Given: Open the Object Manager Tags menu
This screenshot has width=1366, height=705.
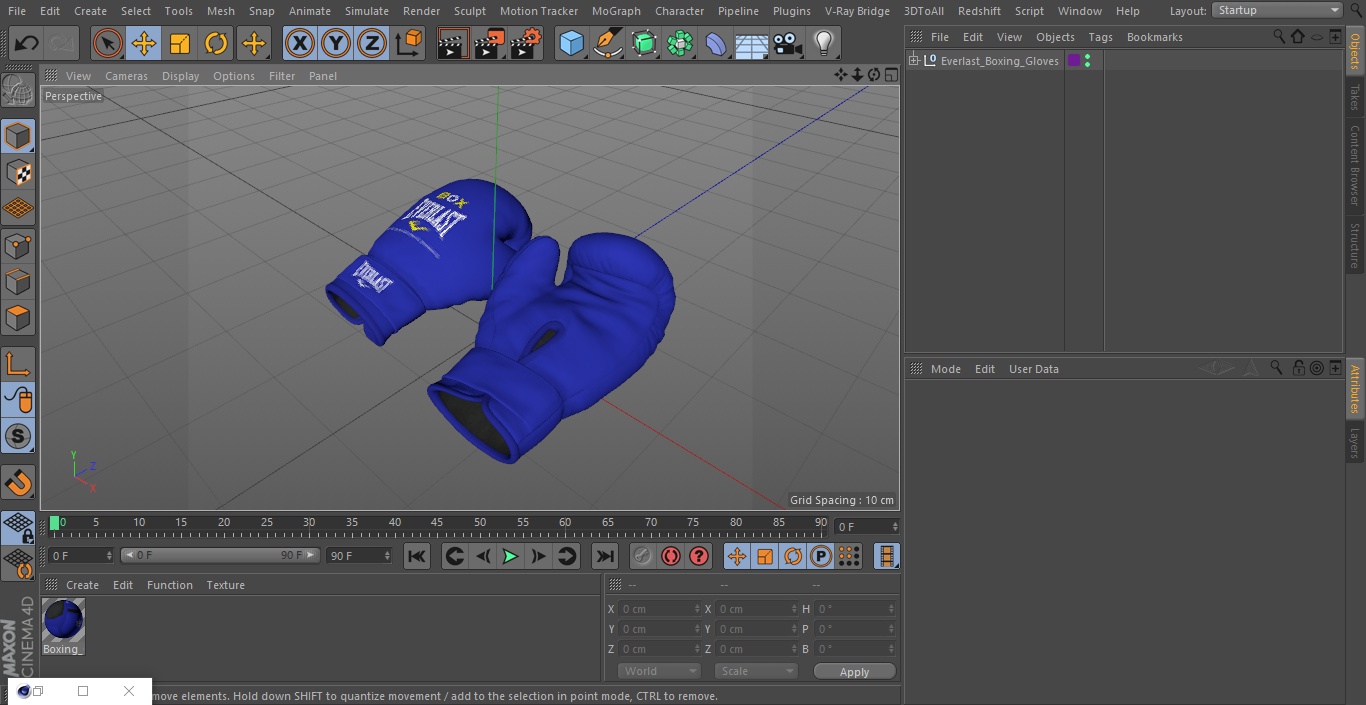Looking at the screenshot, I should [1100, 37].
